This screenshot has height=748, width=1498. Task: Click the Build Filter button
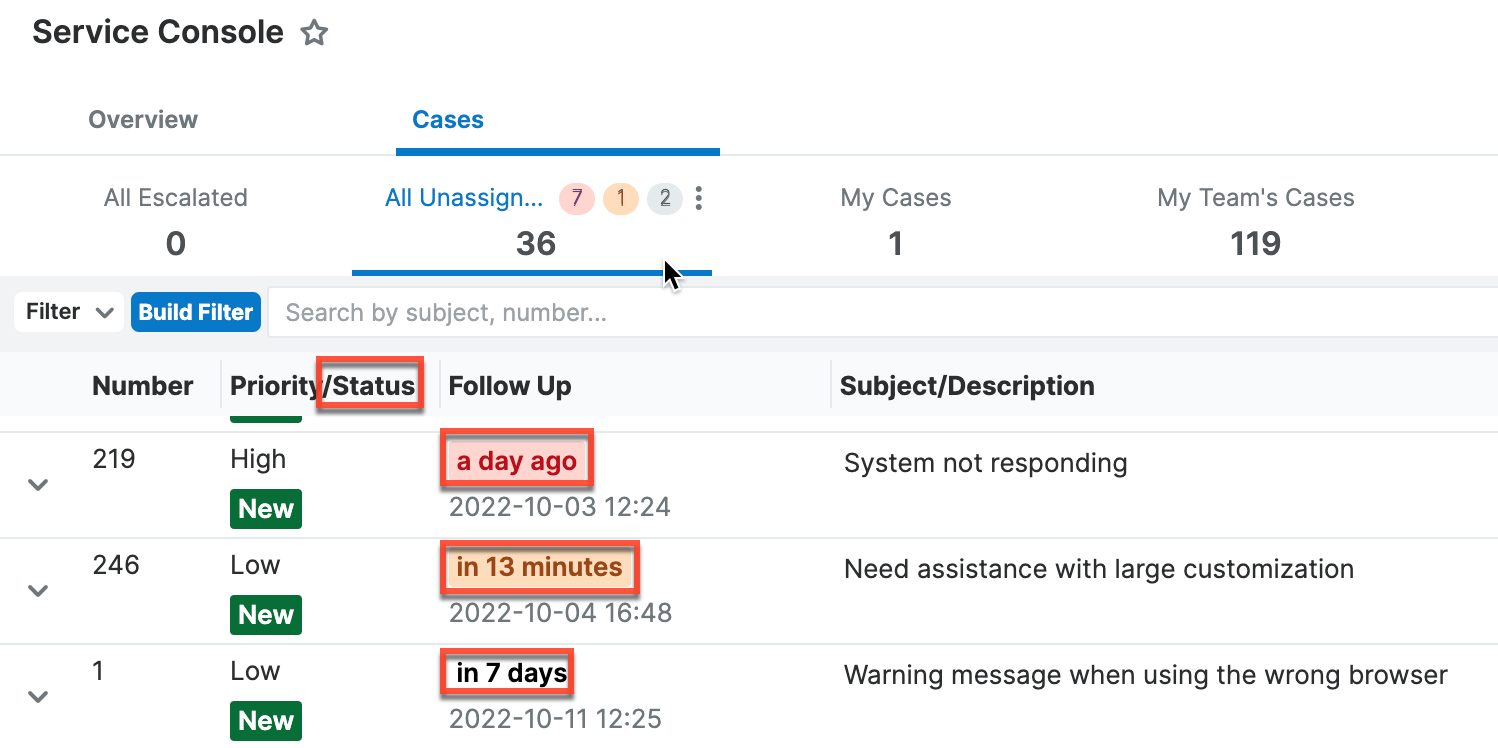tap(196, 312)
